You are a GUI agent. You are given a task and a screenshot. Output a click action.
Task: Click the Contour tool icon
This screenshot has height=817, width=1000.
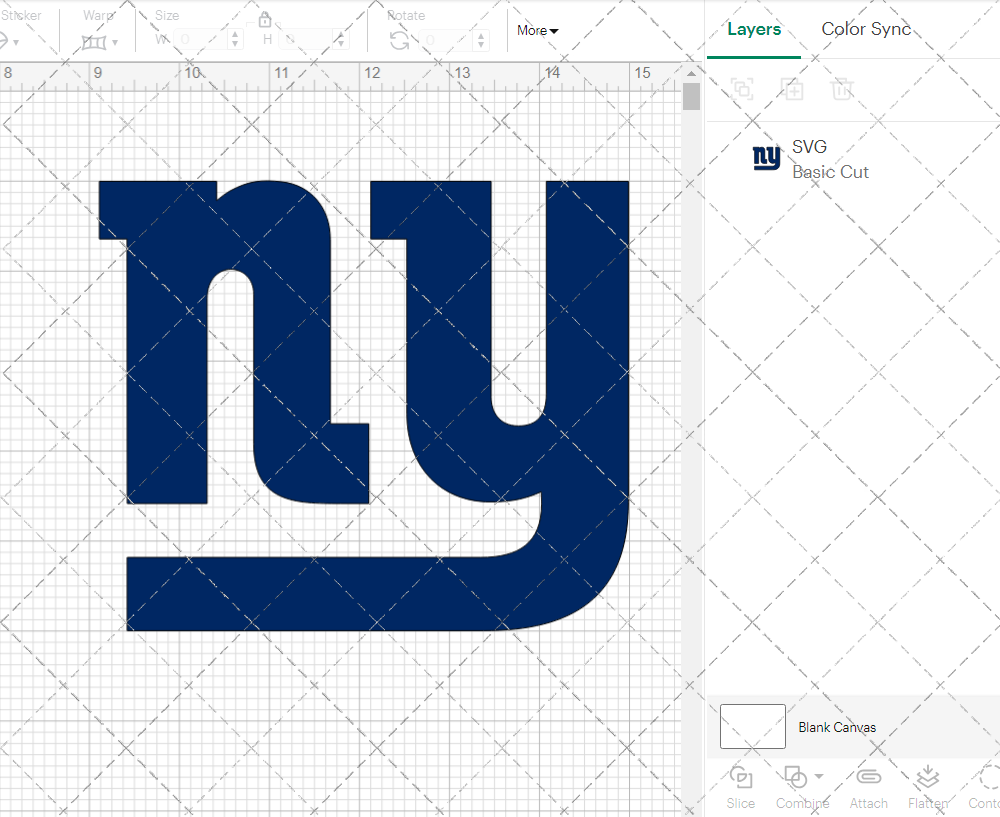tap(989, 777)
